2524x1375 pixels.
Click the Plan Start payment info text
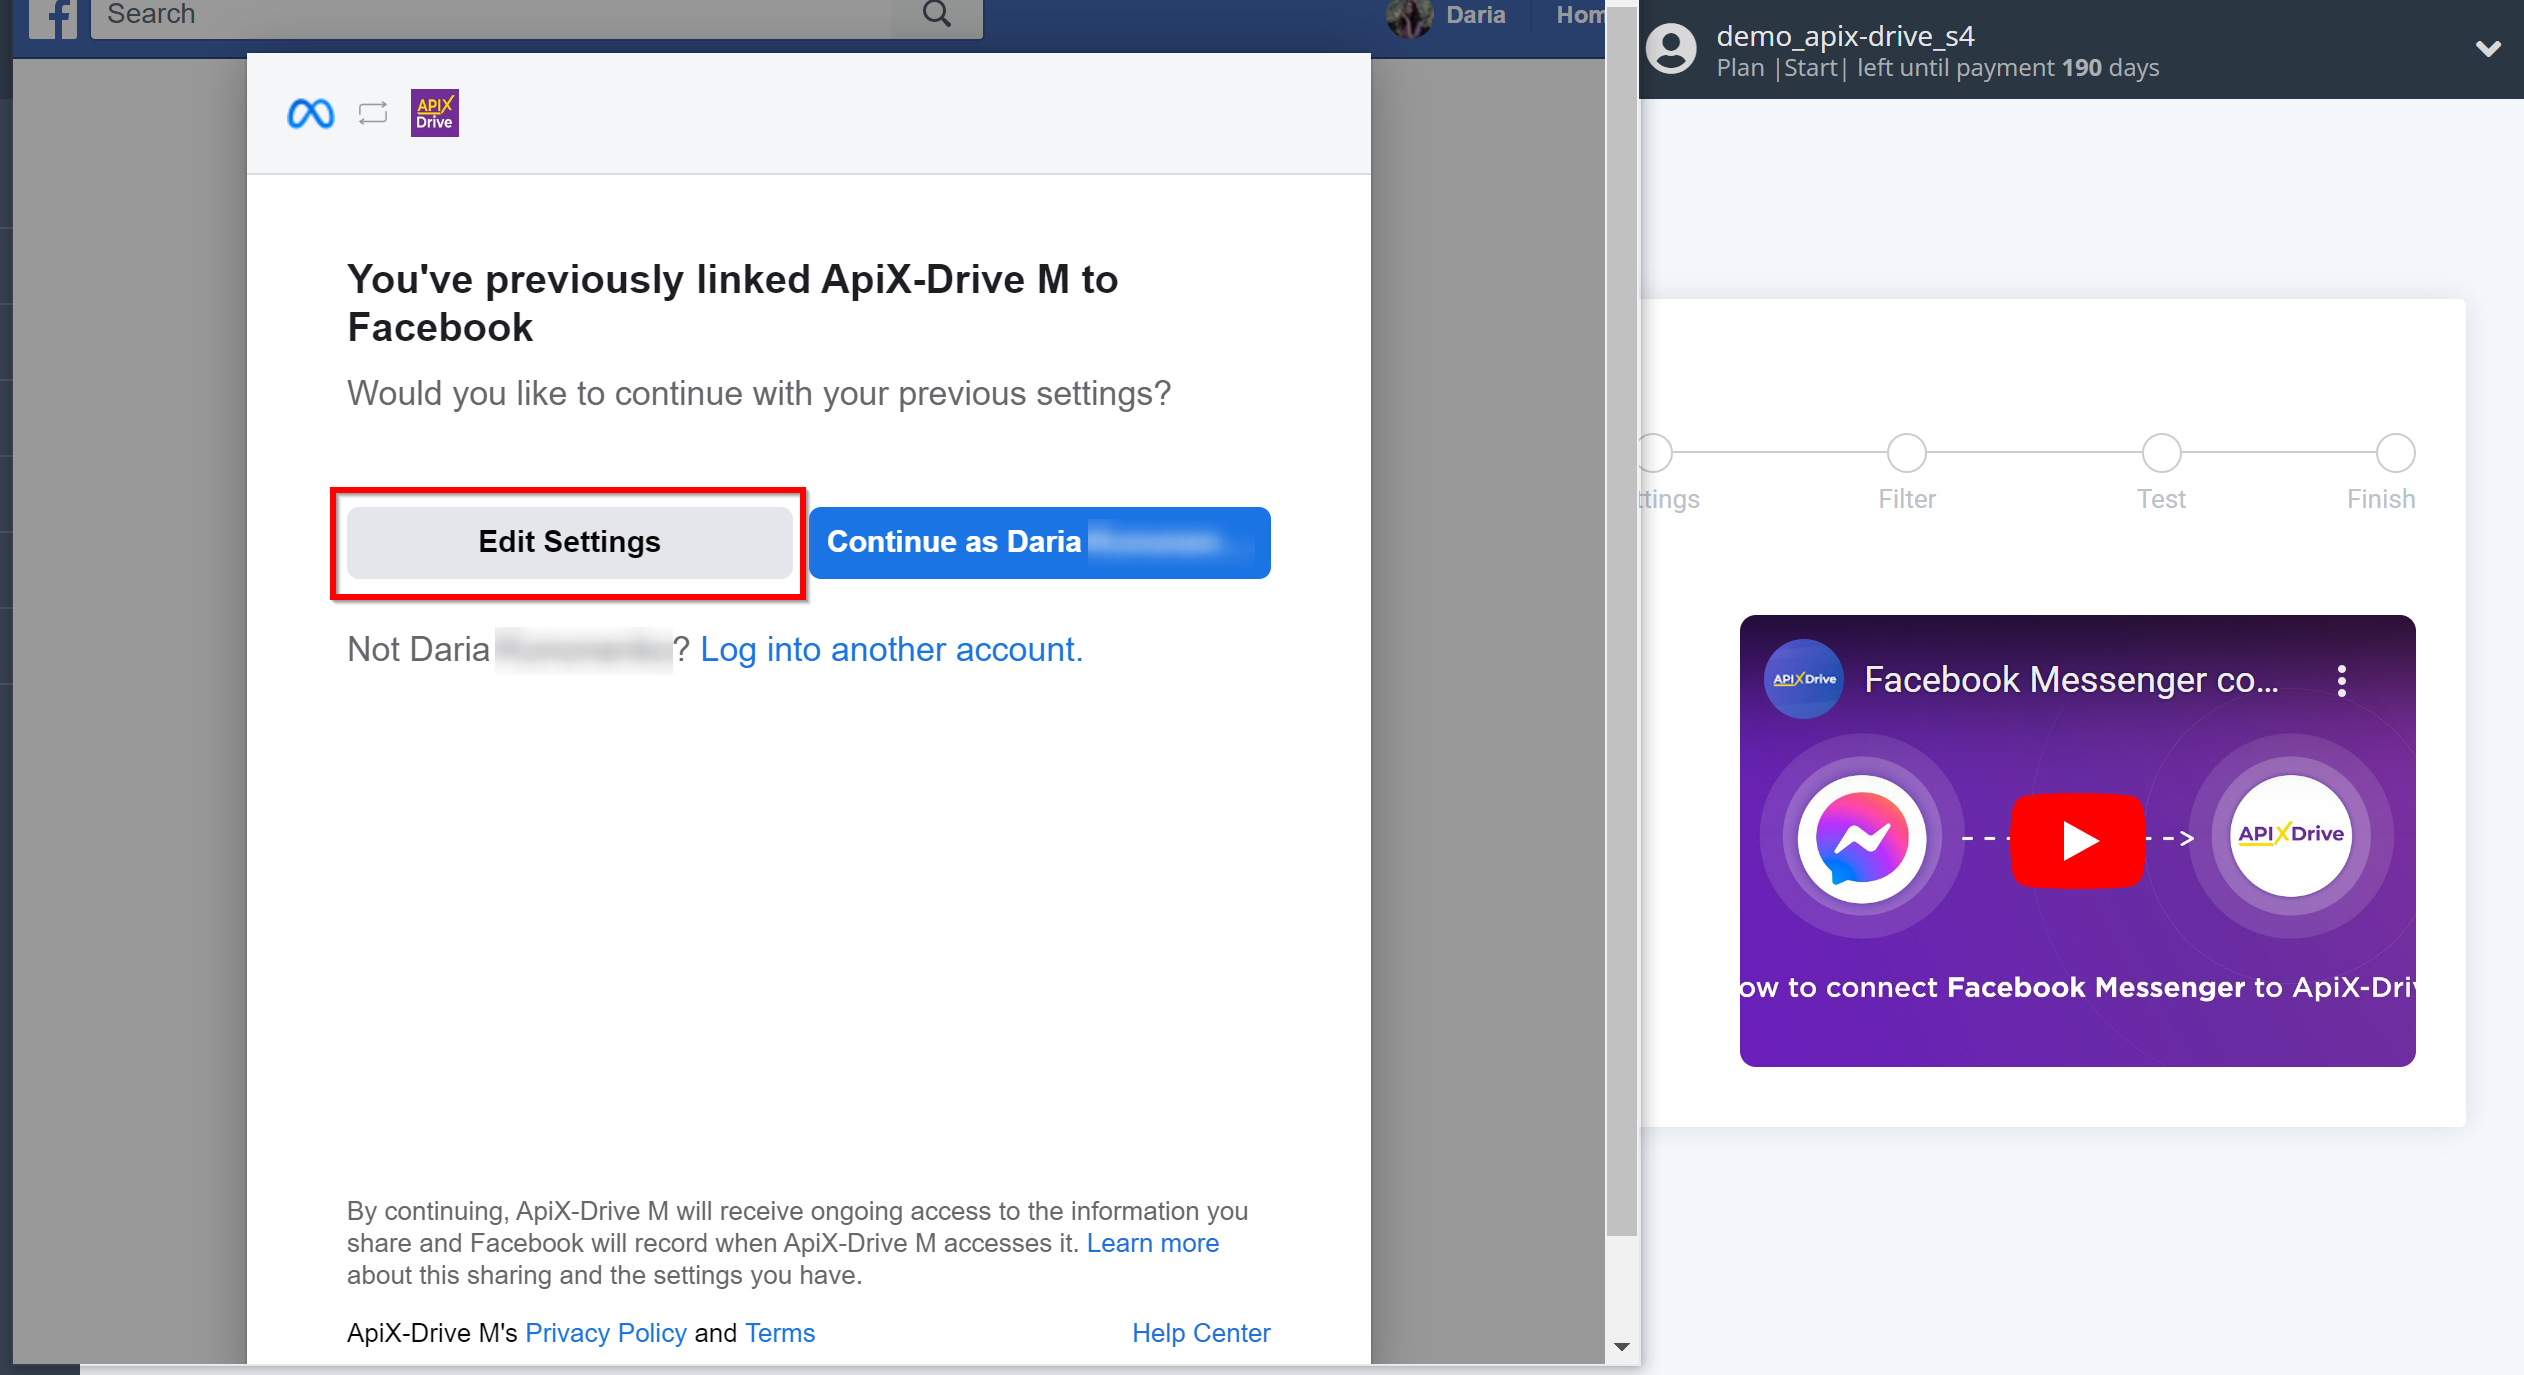(x=1937, y=68)
